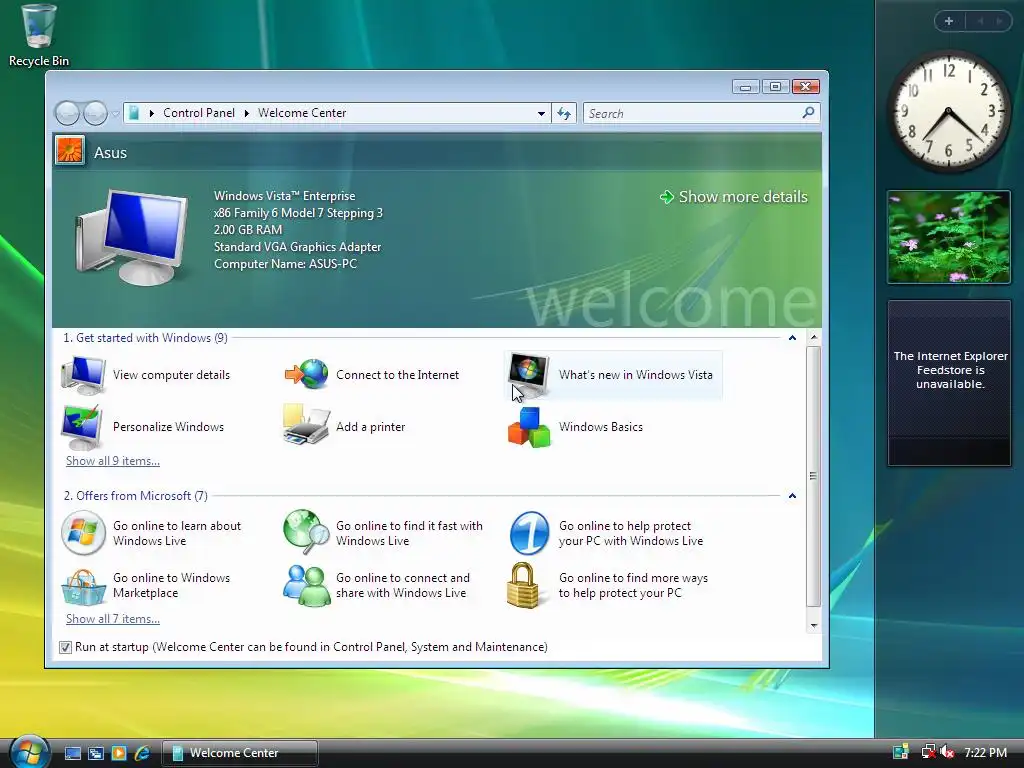Click the Connect to the Internet globe icon

(x=306, y=374)
